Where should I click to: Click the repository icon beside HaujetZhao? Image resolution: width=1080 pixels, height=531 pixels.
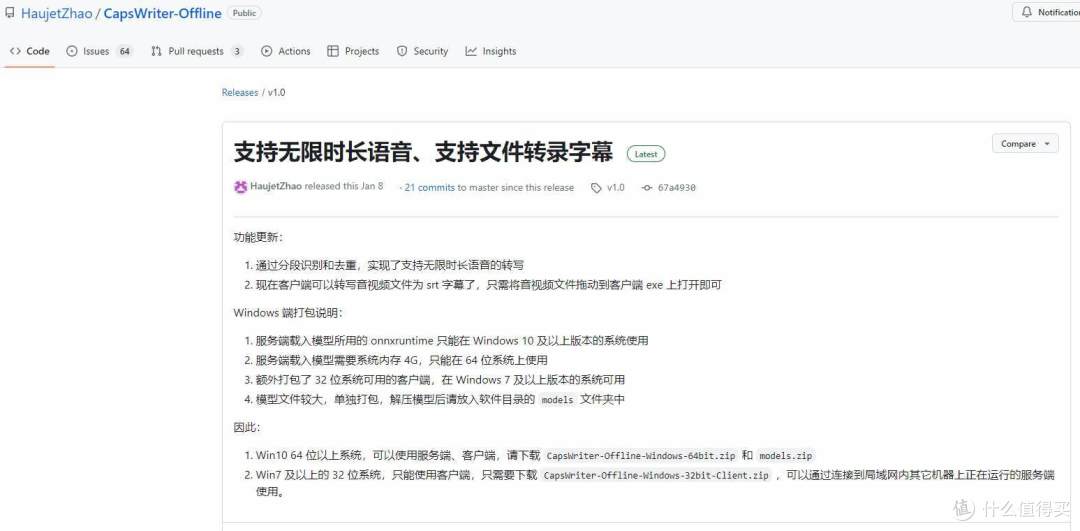tap(10, 12)
